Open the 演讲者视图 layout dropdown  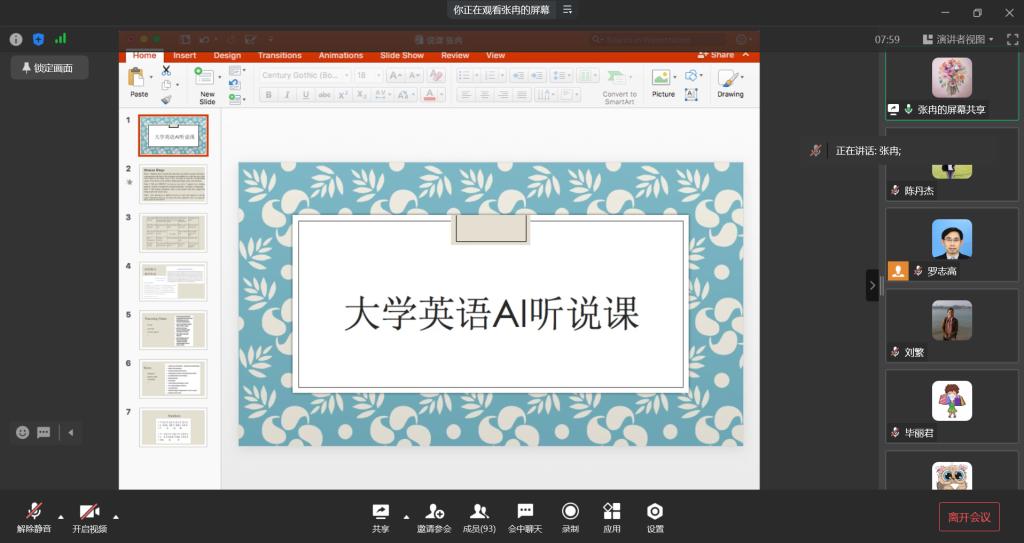(x=965, y=39)
